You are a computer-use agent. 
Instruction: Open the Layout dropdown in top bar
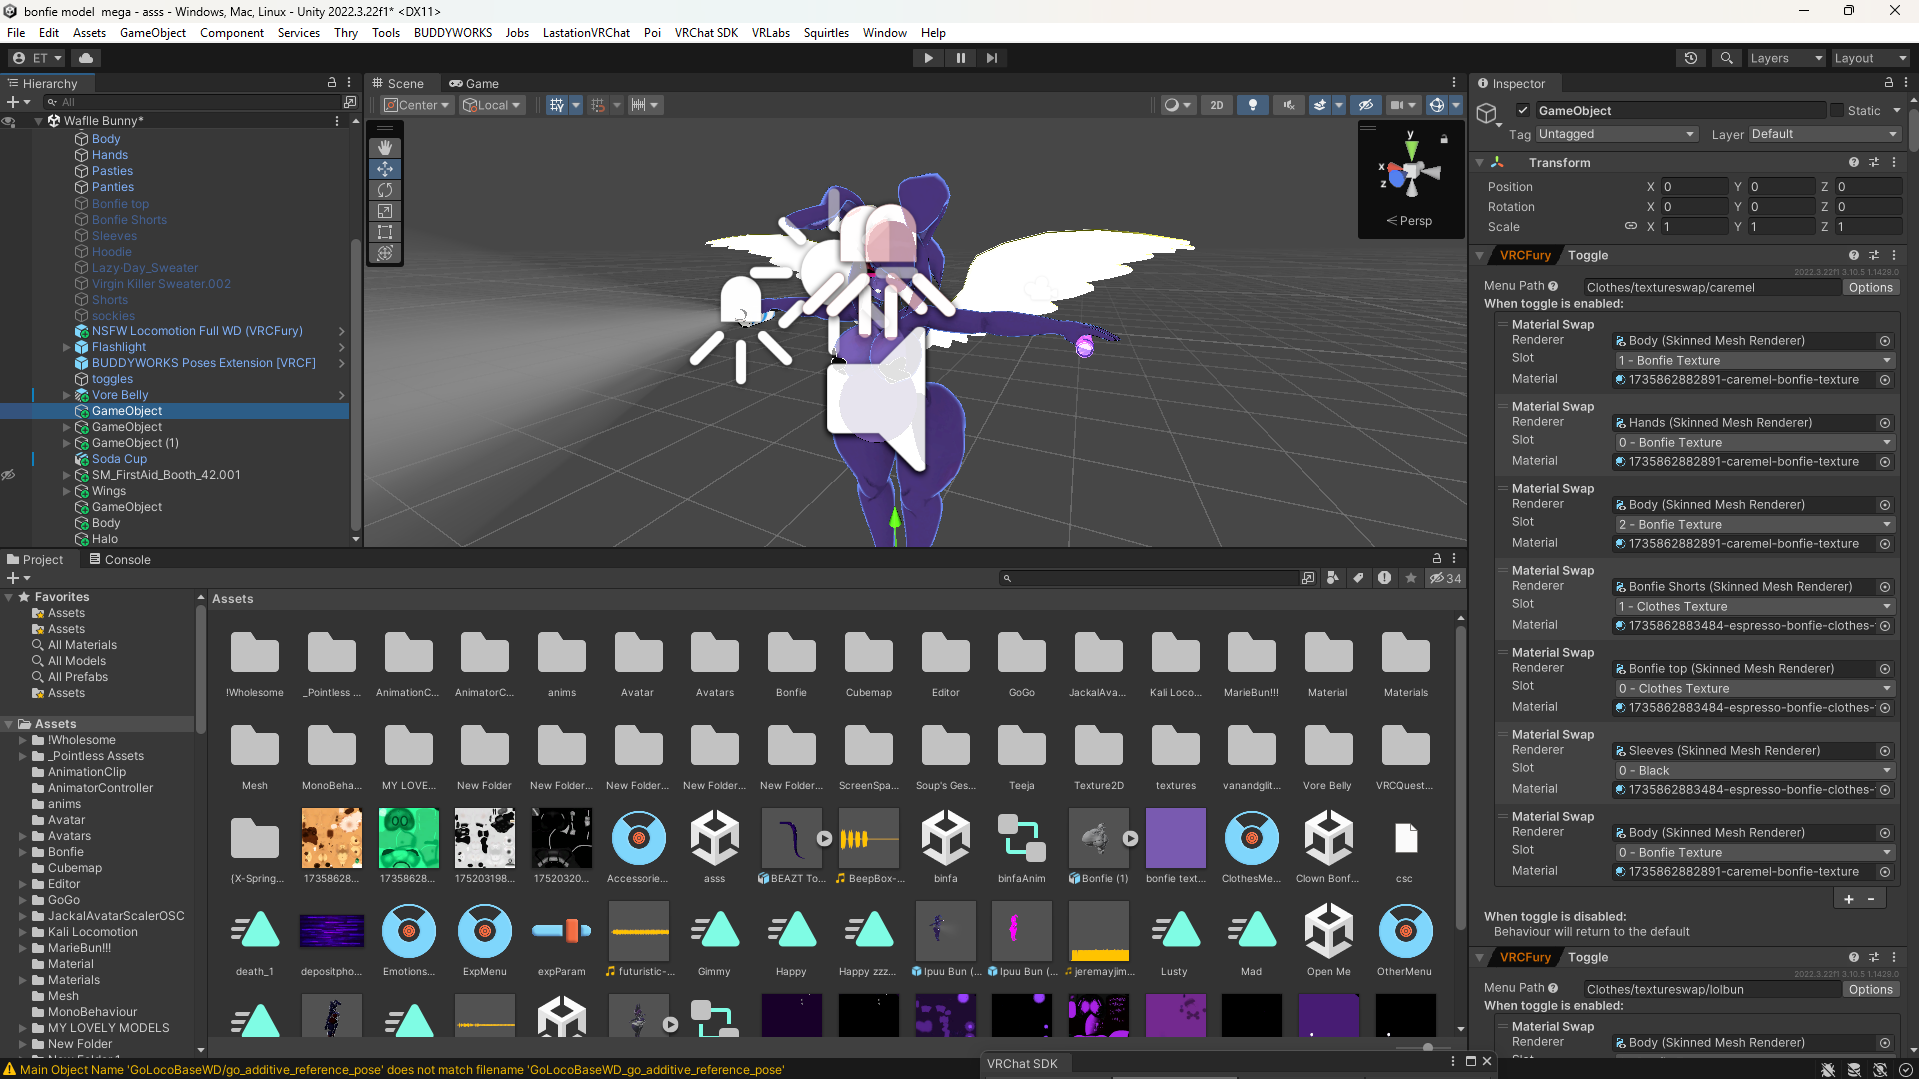coord(1869,58)
